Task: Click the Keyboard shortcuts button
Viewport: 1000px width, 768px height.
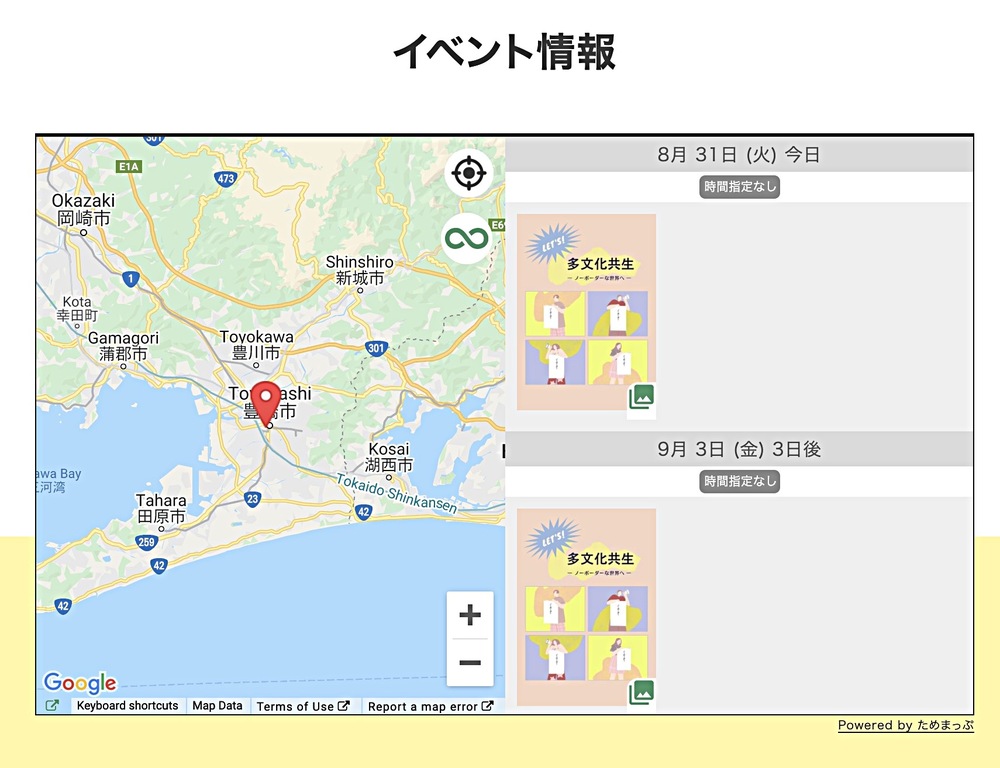Action: coord(128,705)
